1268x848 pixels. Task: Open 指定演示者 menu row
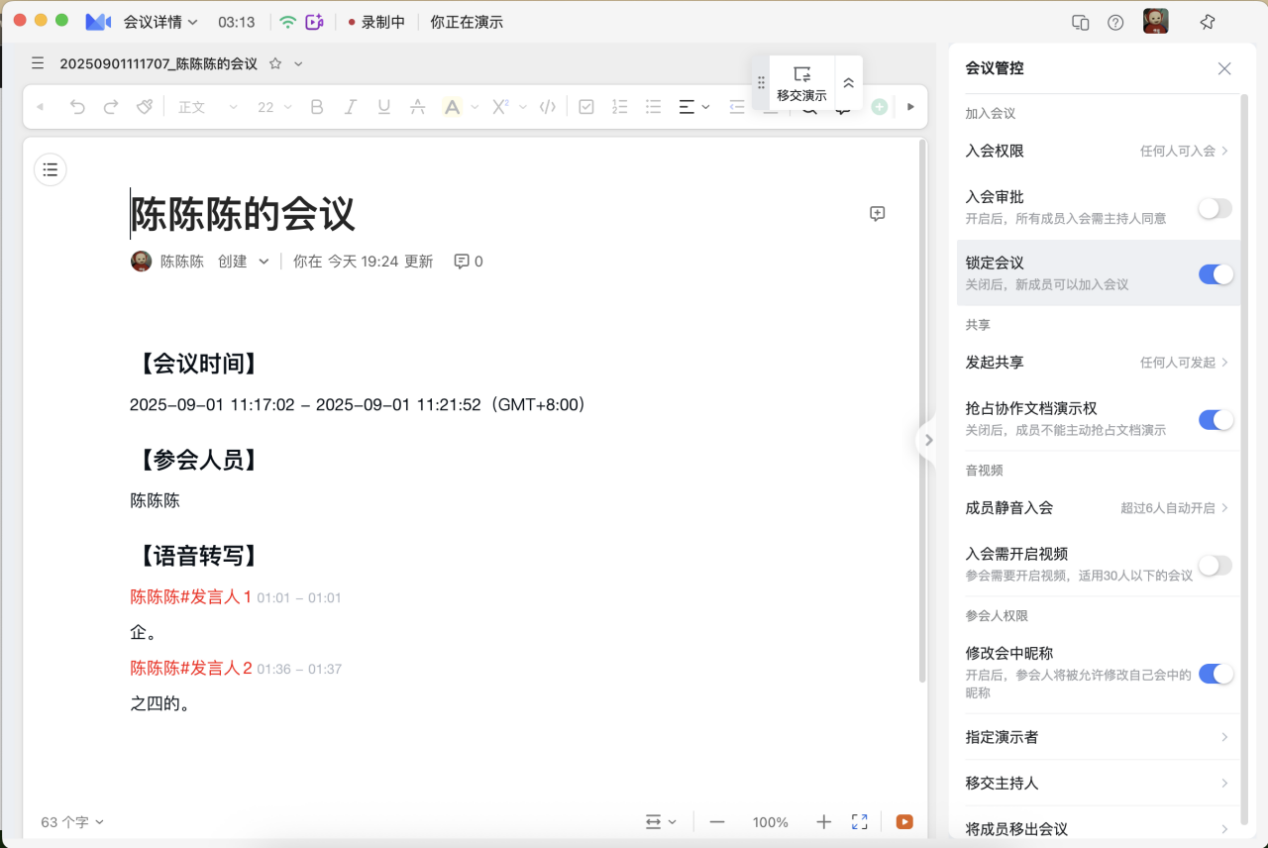[x=1097, y=737]
